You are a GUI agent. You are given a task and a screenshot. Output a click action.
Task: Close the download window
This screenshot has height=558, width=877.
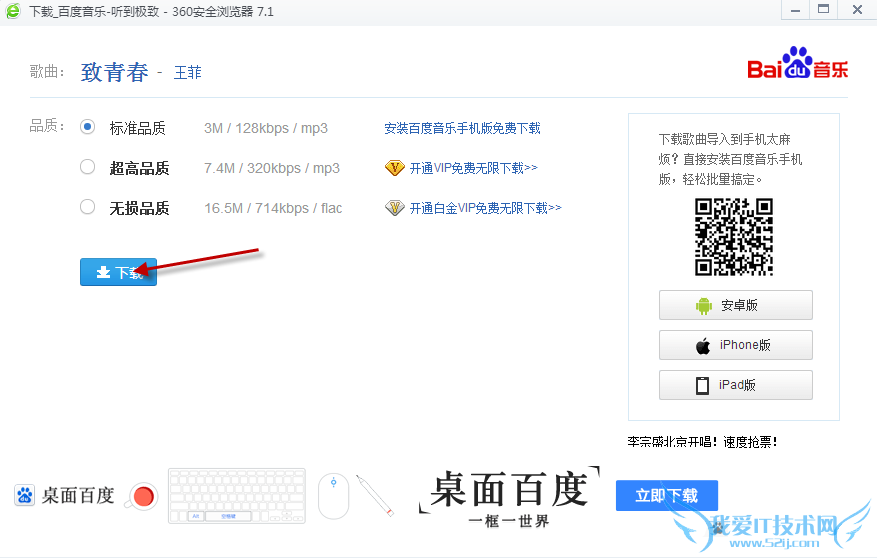[857, 10]
